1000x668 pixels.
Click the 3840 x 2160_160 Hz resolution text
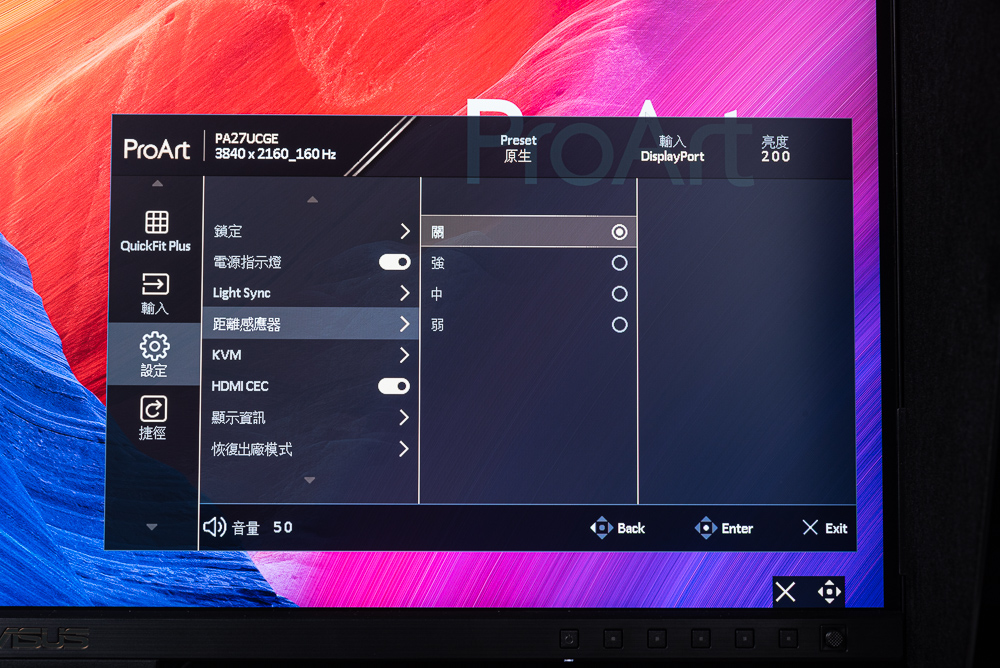point(275,154)
